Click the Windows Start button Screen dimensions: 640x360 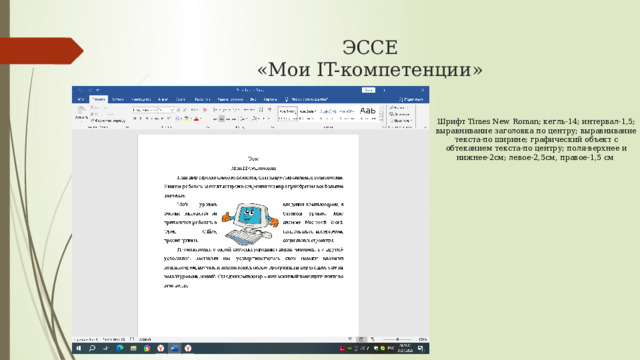(79, 348)
